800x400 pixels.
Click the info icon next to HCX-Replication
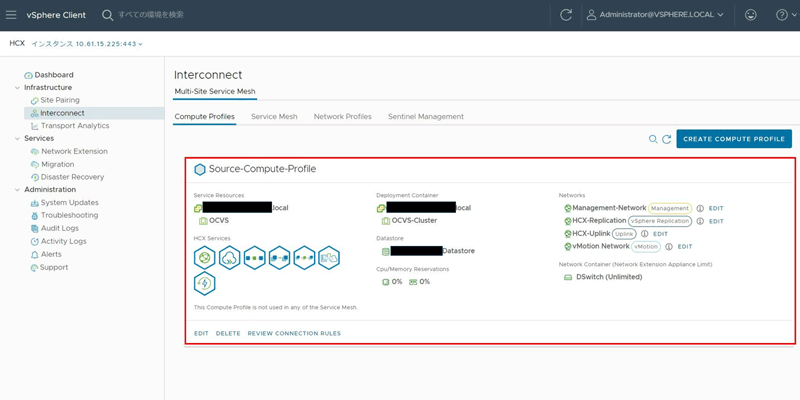pos(700,221)
